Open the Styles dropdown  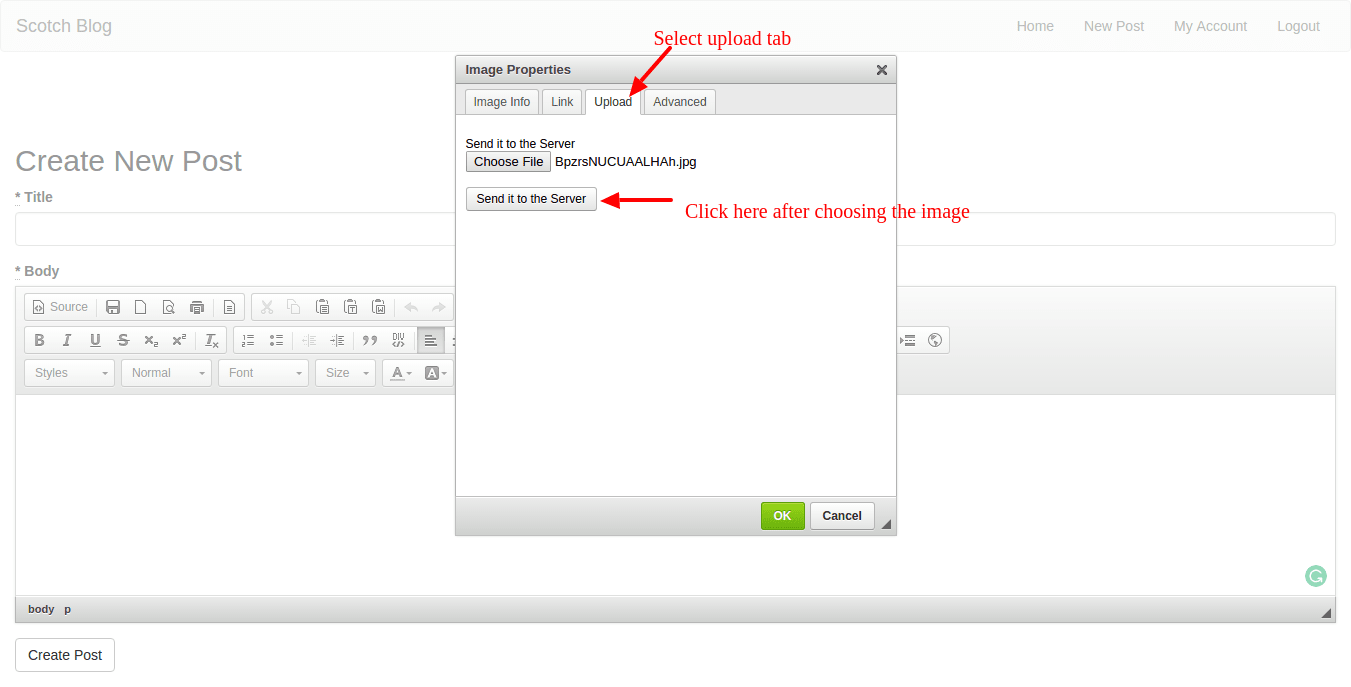click(x=69, y=373)
